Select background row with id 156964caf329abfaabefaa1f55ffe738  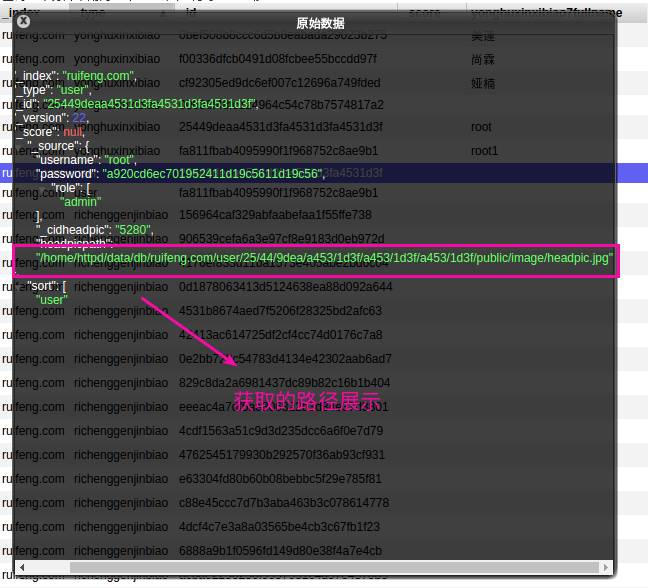(324, 215)
